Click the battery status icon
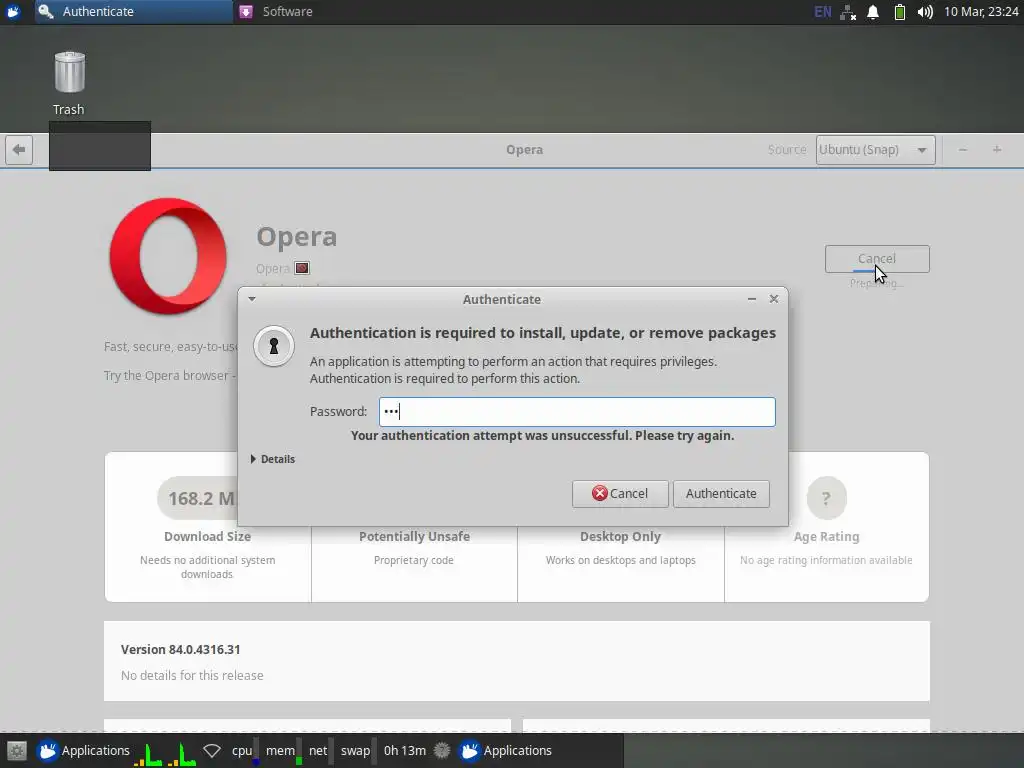The width and height of the screenshot is (1024, 768). coord(900,12)
